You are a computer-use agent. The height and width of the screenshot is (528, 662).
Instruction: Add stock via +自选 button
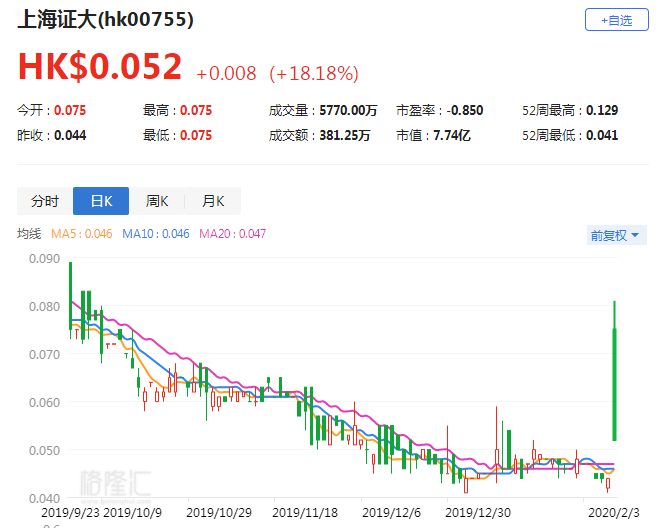tap(616, 20)
